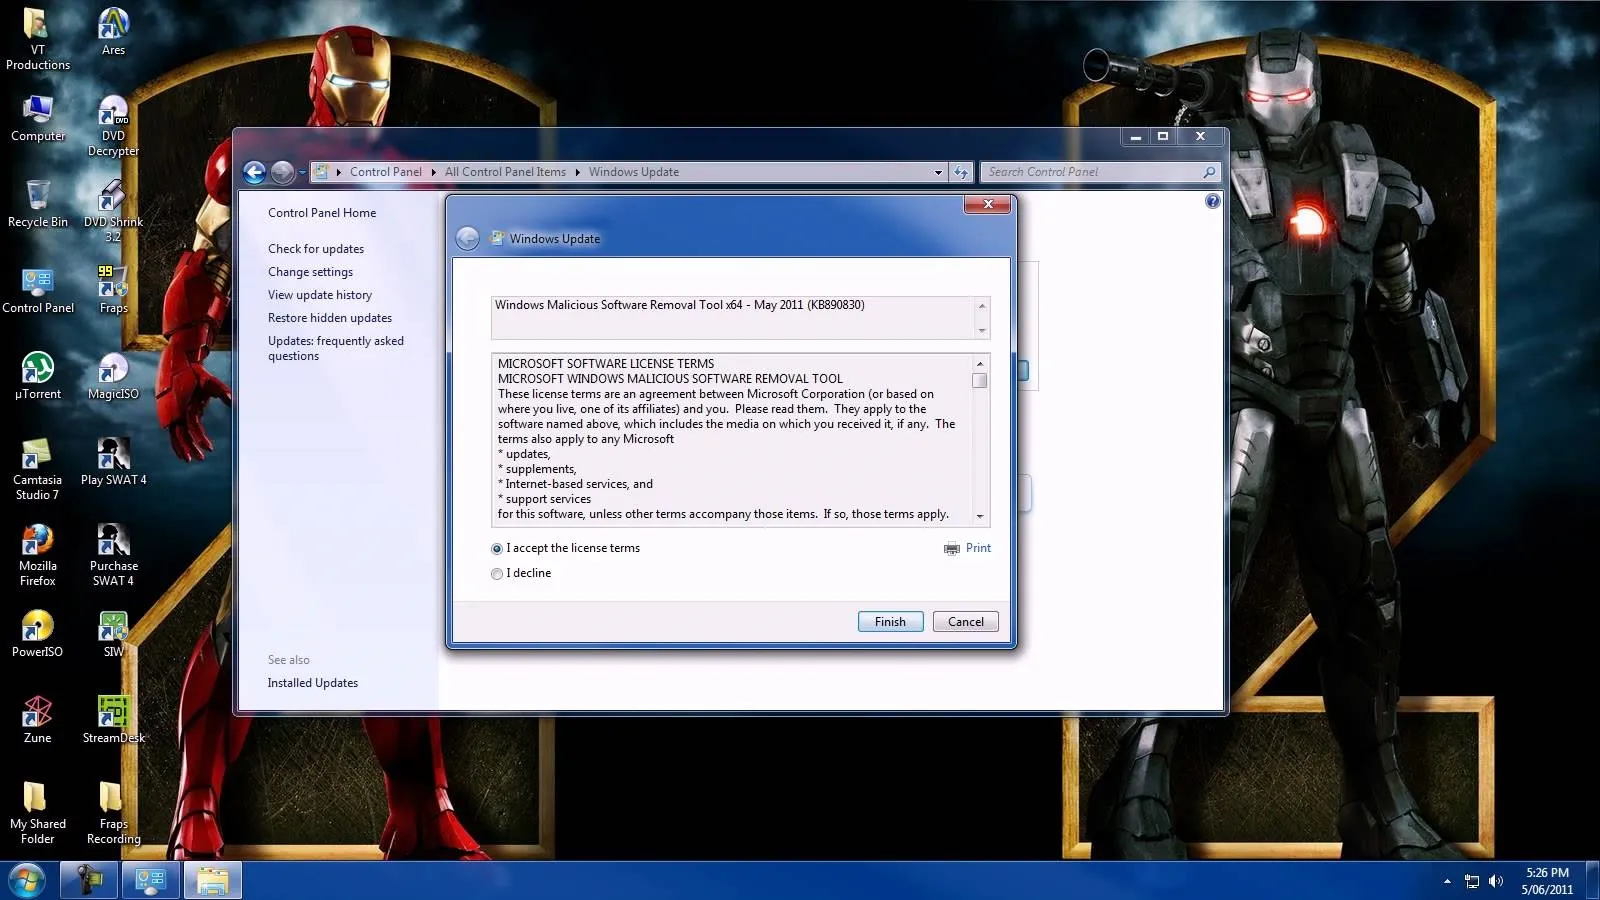Click the printer icon beside Print

951,548
